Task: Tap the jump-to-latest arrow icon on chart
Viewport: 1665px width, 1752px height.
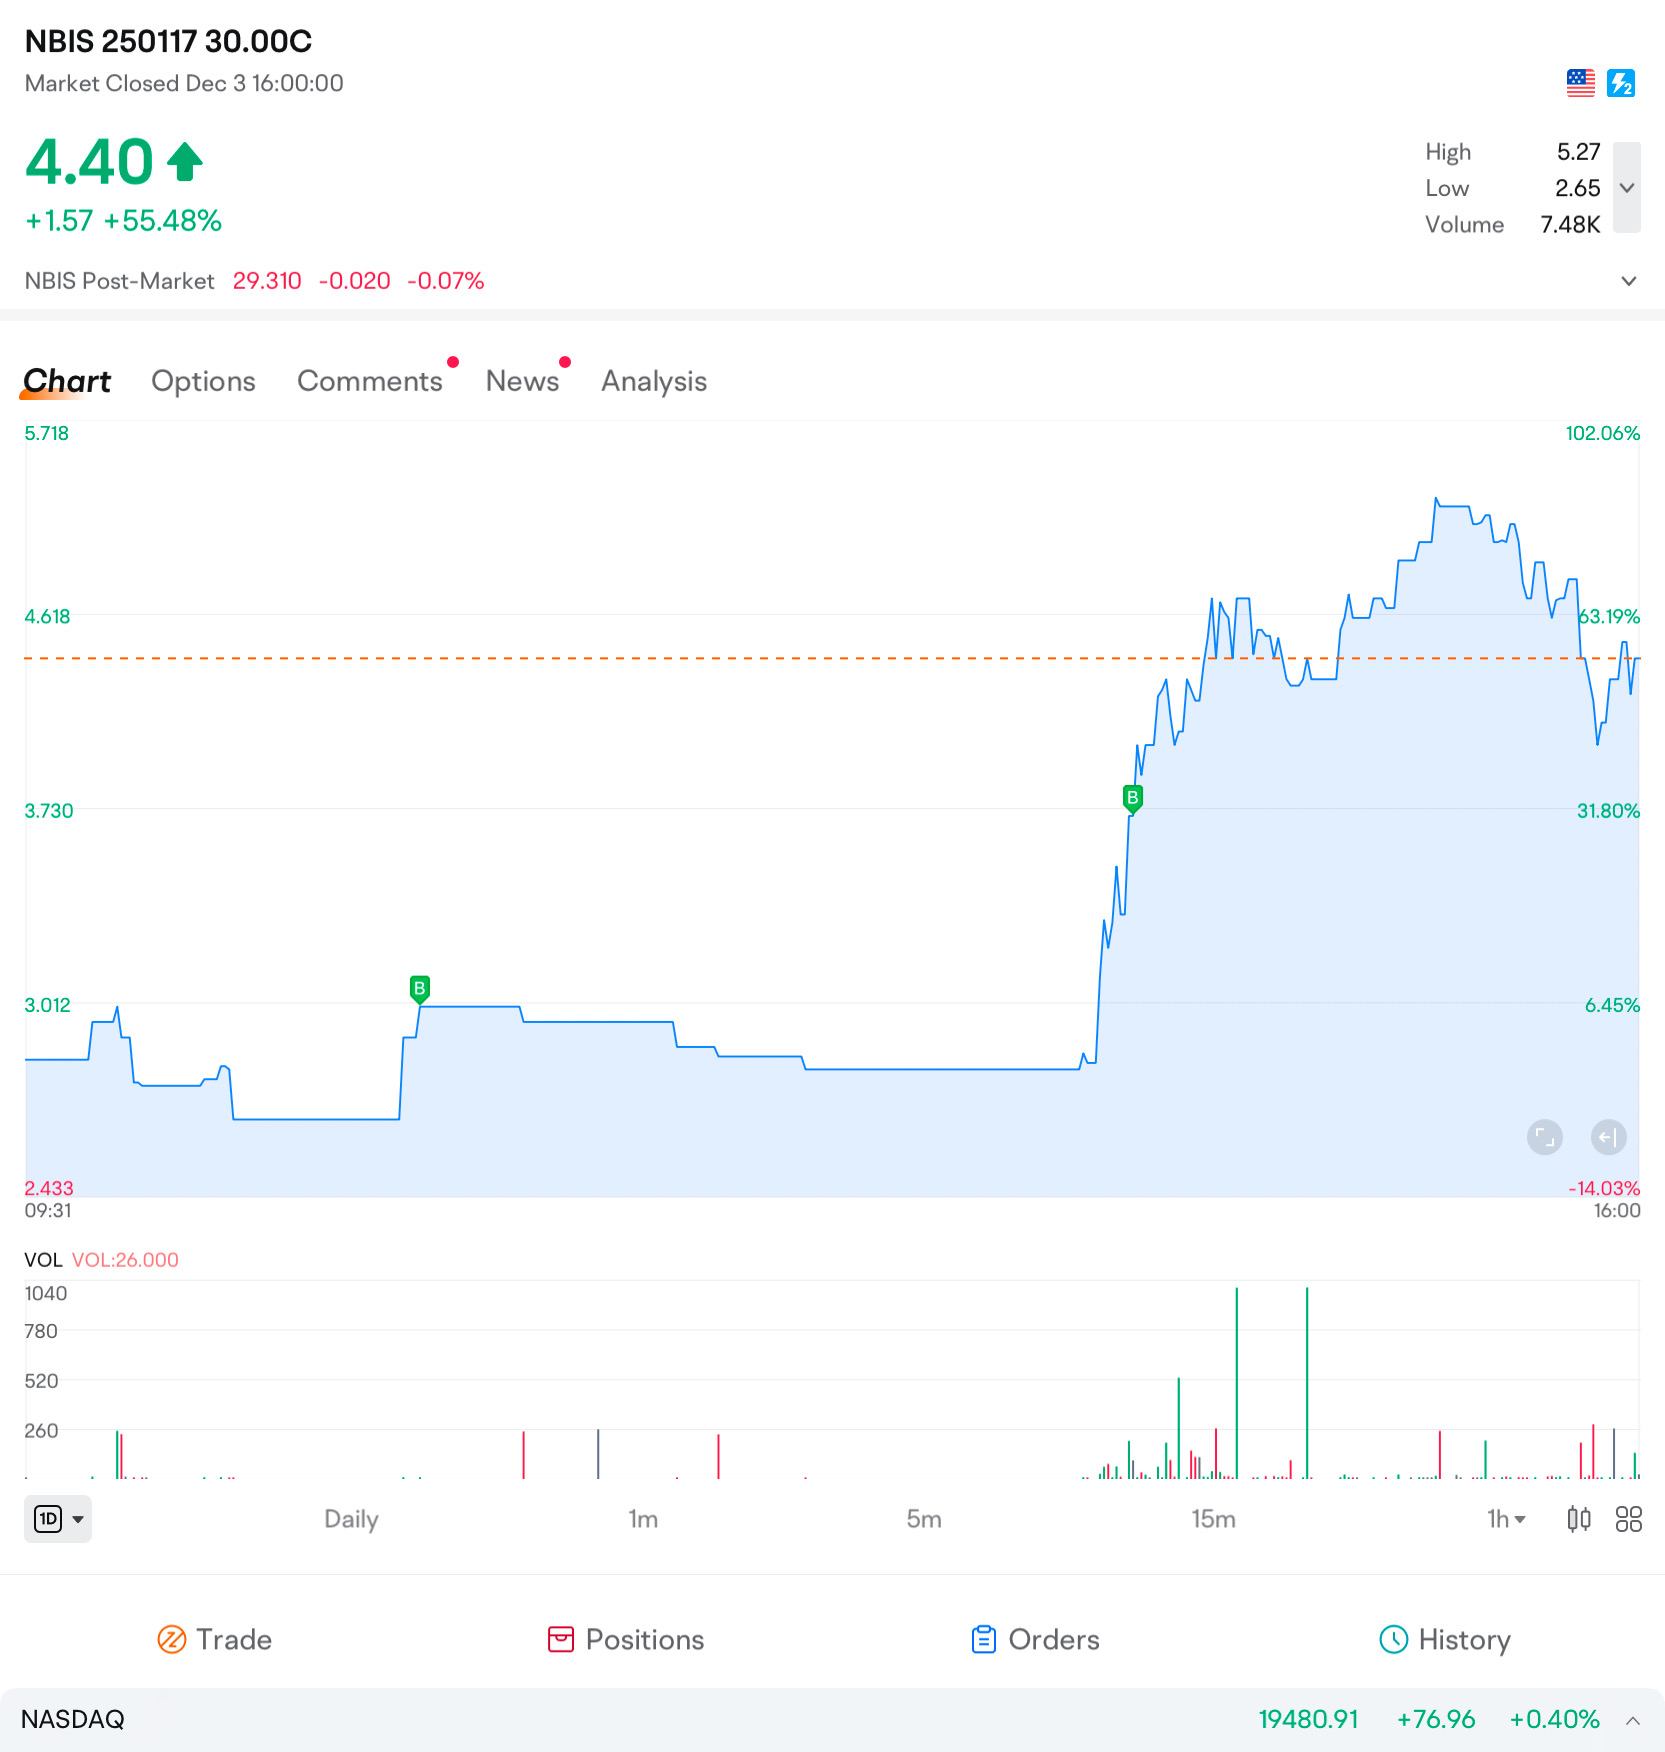Action: pos(1609,1137)
